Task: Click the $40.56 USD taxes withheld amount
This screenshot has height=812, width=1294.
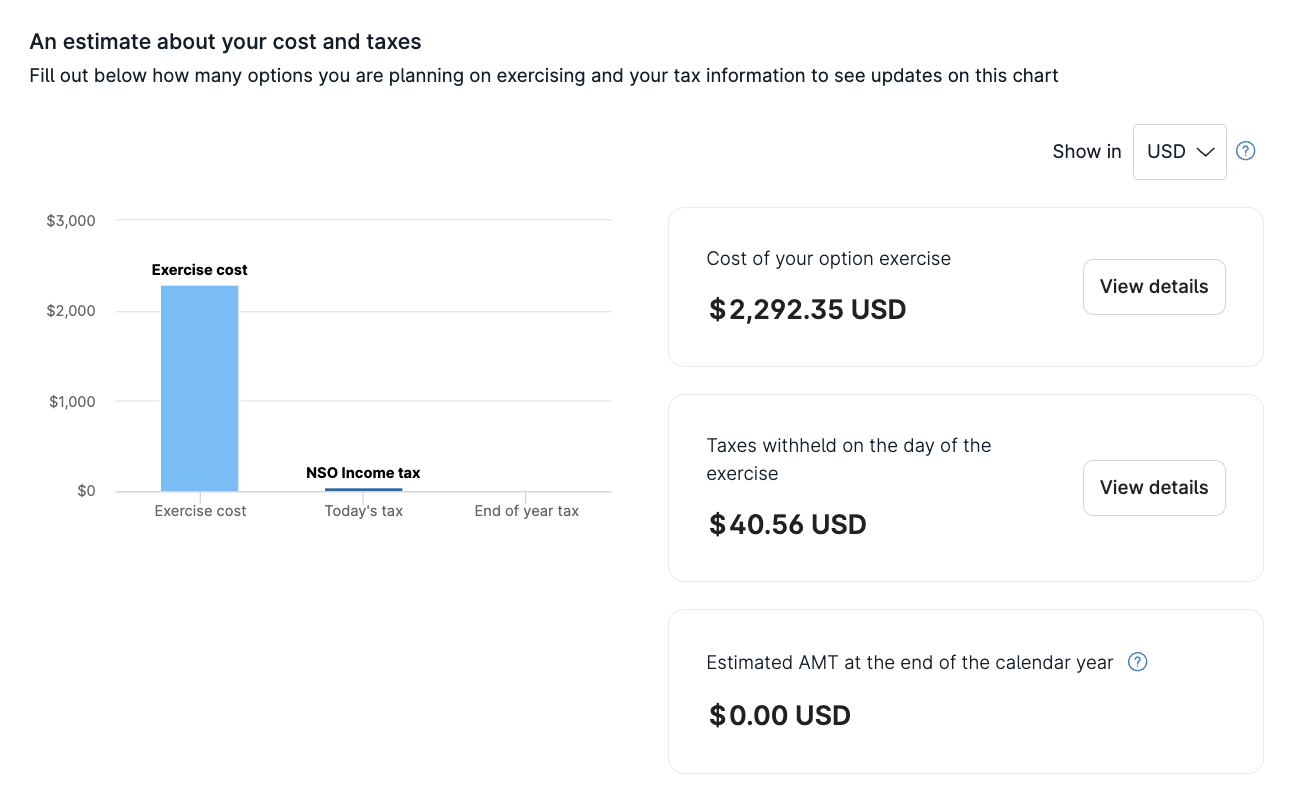Action: (x=787, y=524)
